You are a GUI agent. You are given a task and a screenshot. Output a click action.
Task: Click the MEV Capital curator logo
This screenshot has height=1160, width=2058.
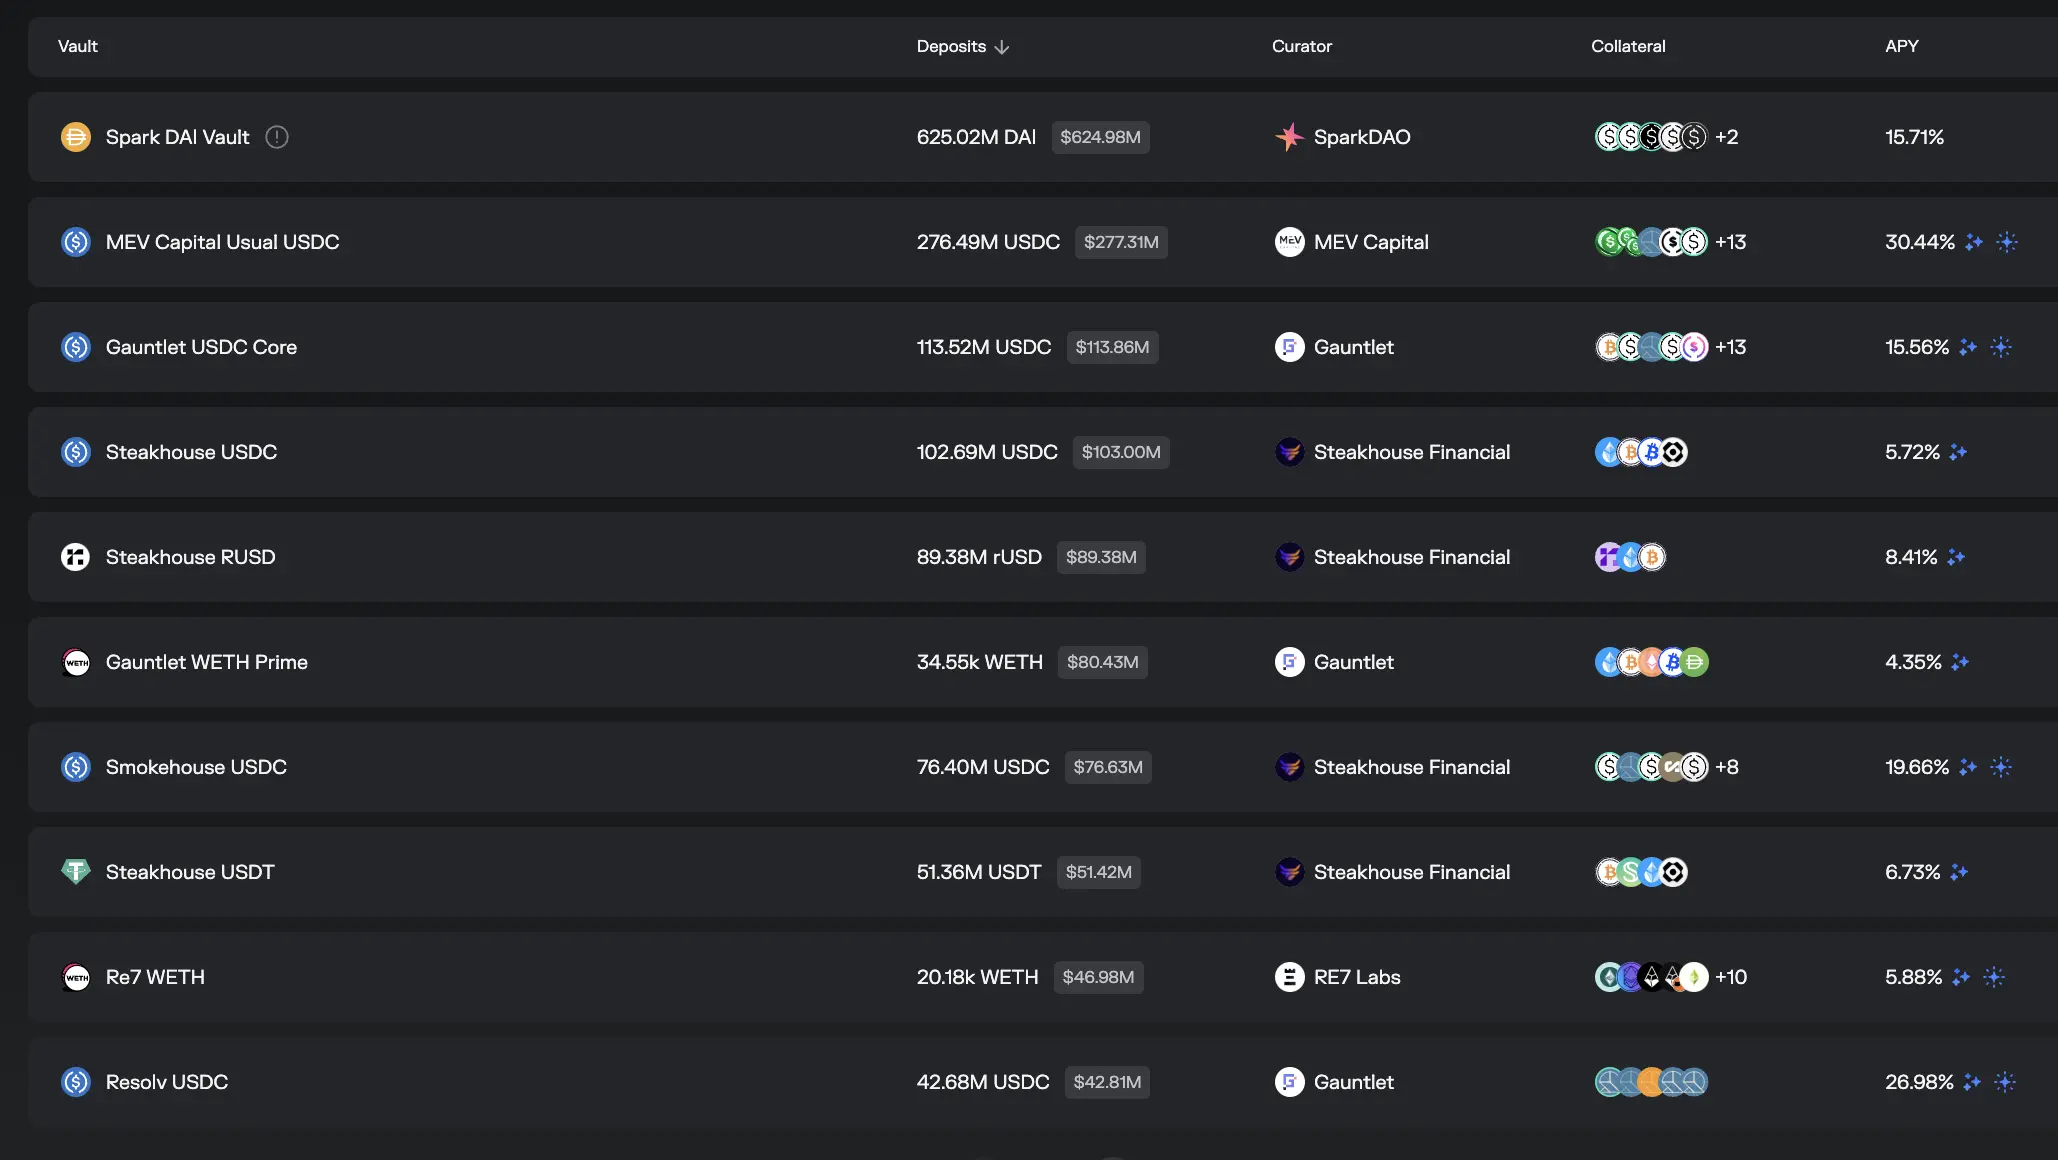(1289, 242)
